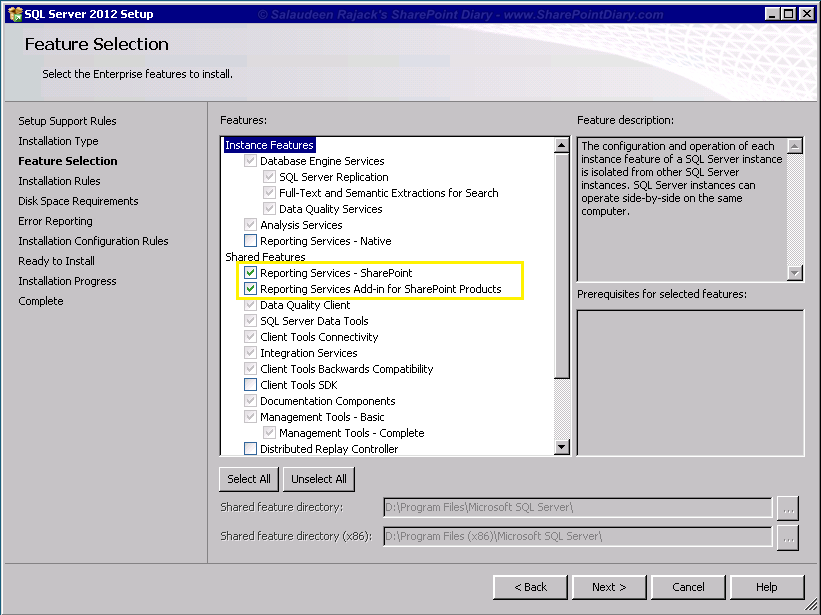The height and width of the screenshot is (615, 821).
Task: Go to previous step with Back button
Action: coord(530,587)
